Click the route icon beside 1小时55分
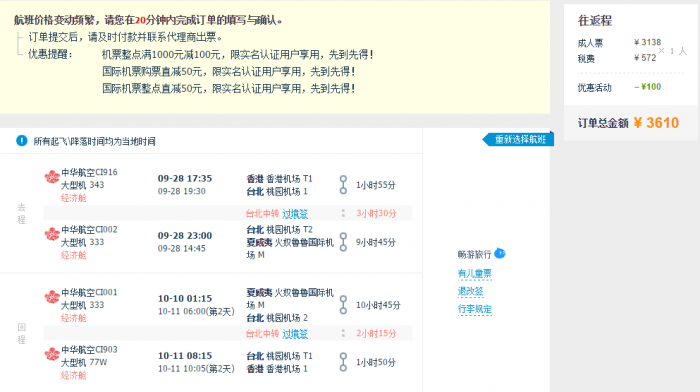 343,185
